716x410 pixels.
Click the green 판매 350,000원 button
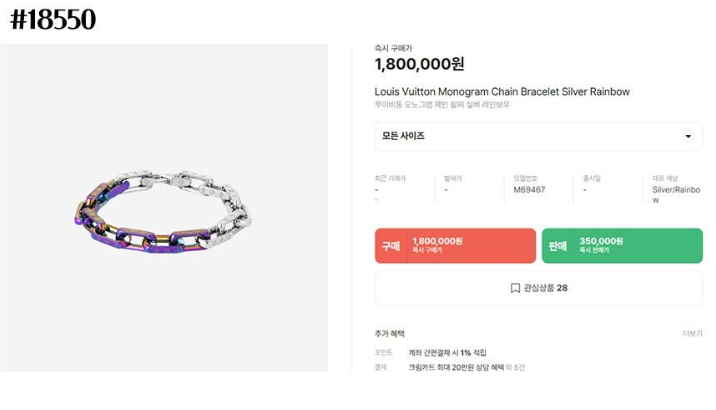pos(622,246)
